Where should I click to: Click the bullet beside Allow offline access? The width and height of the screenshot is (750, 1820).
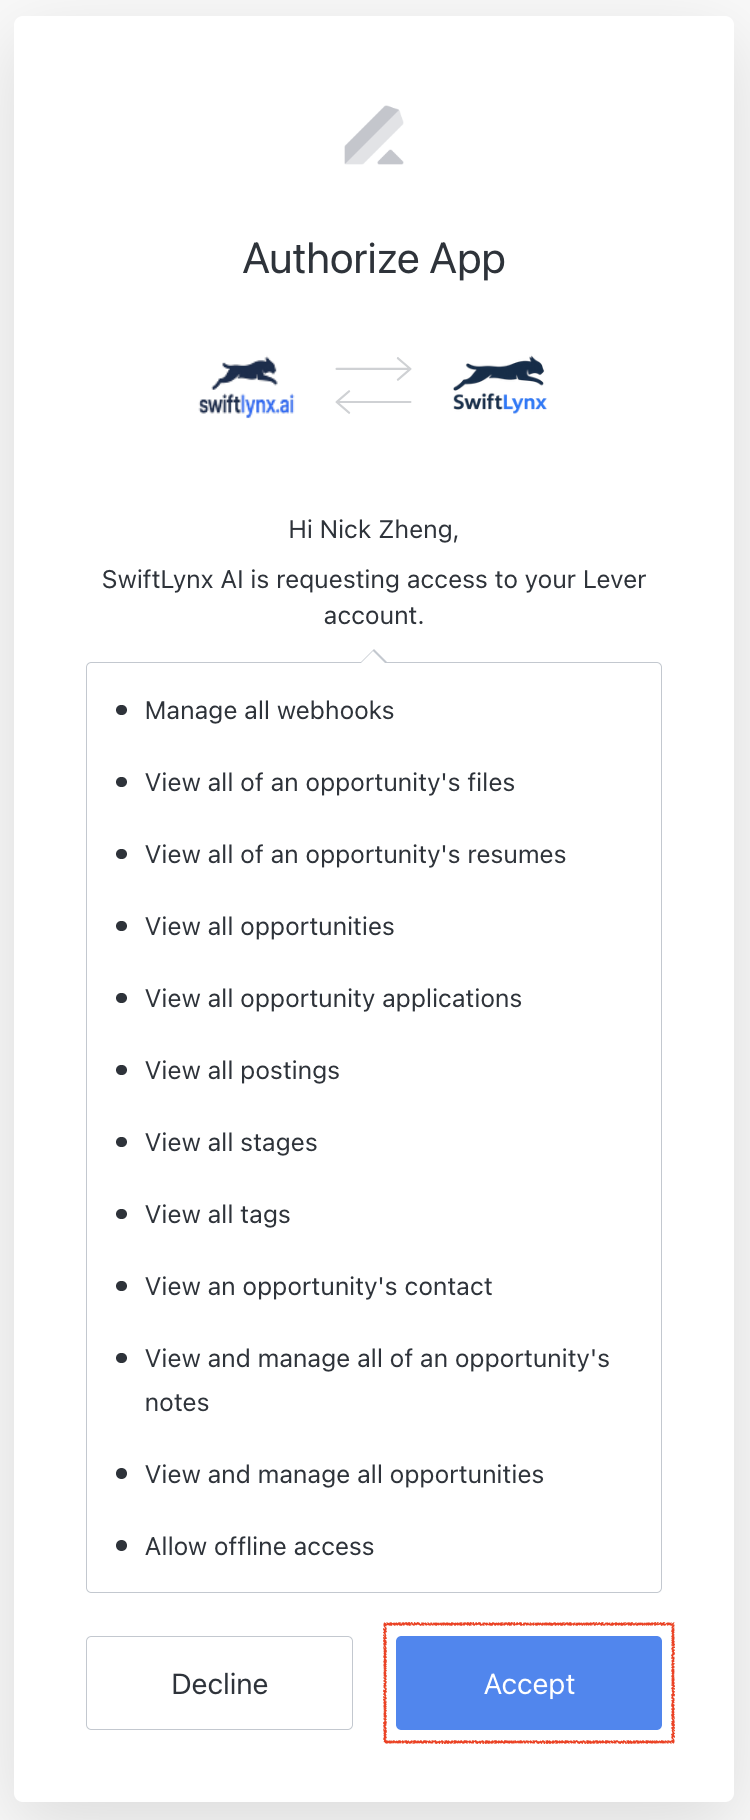[x=122, y=1546]
